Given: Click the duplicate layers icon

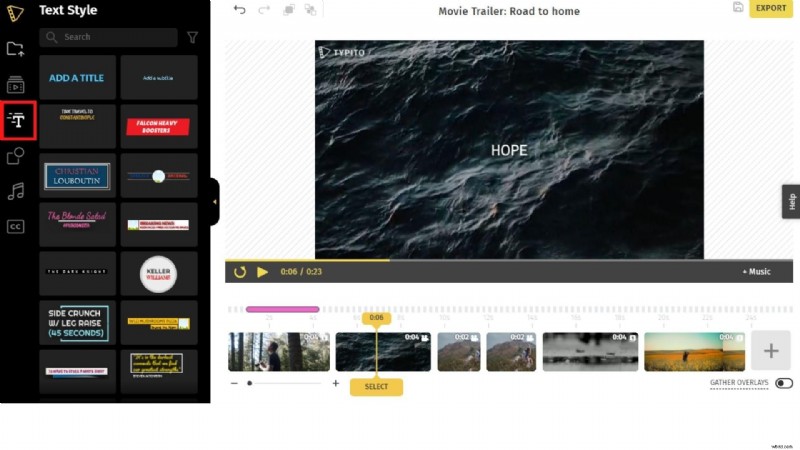Looking at the screenshot, I should click(x=289, y=10).
